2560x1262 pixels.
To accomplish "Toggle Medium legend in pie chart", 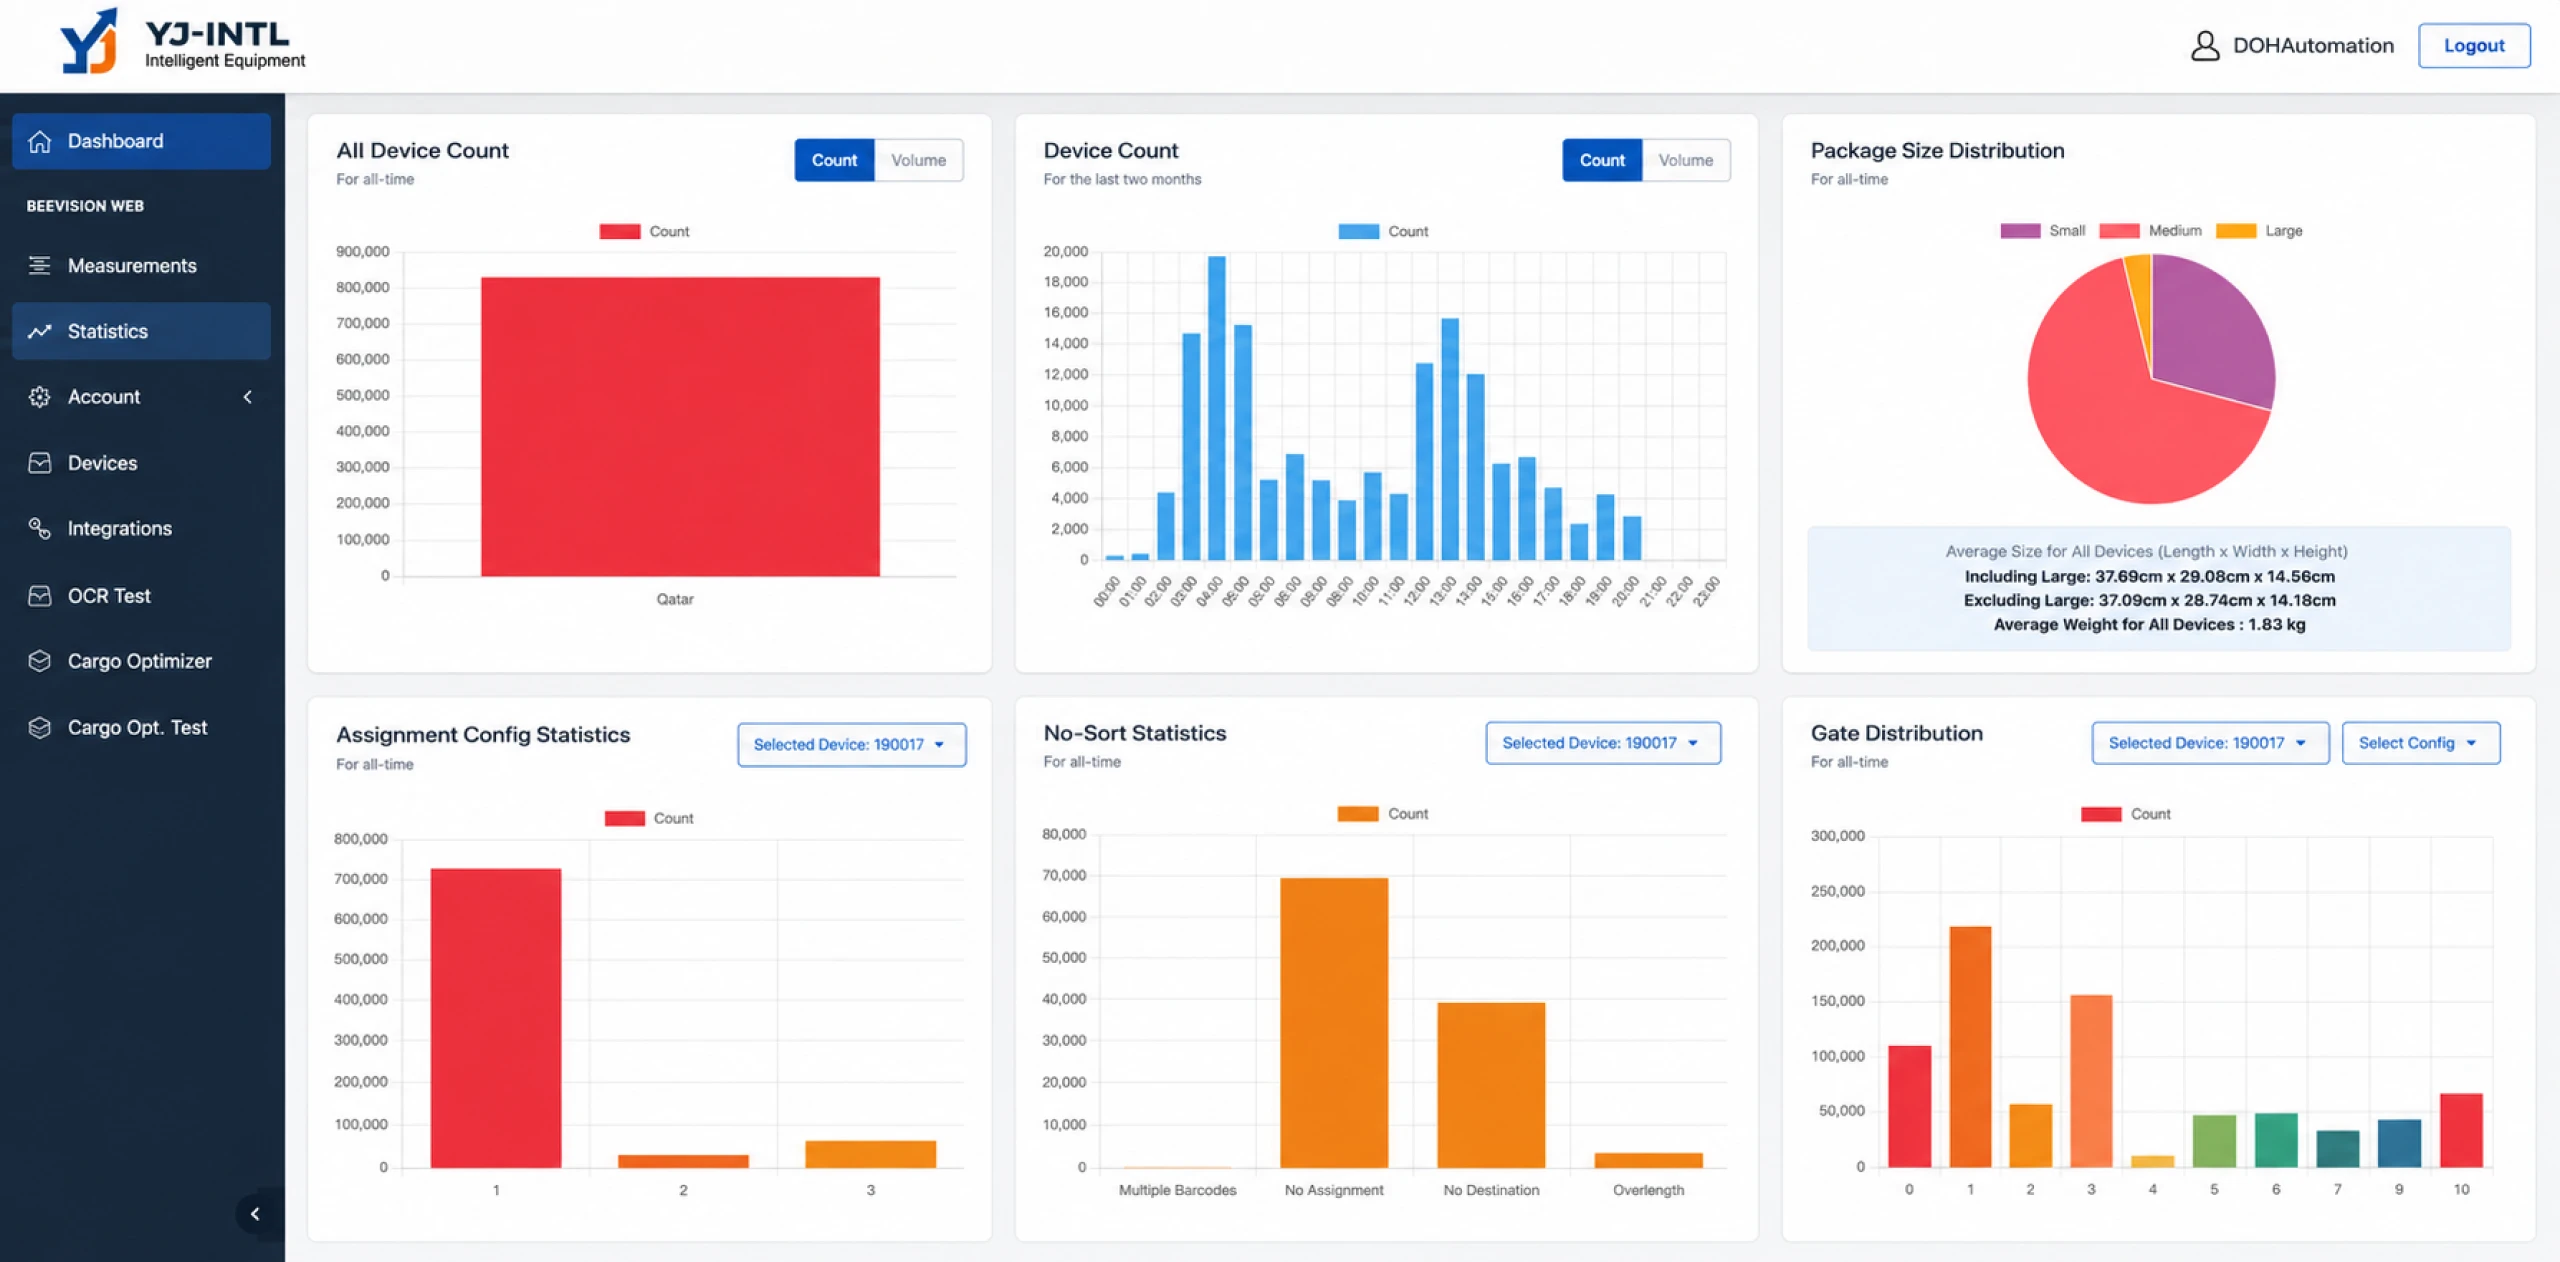I will click(2150, 231).
